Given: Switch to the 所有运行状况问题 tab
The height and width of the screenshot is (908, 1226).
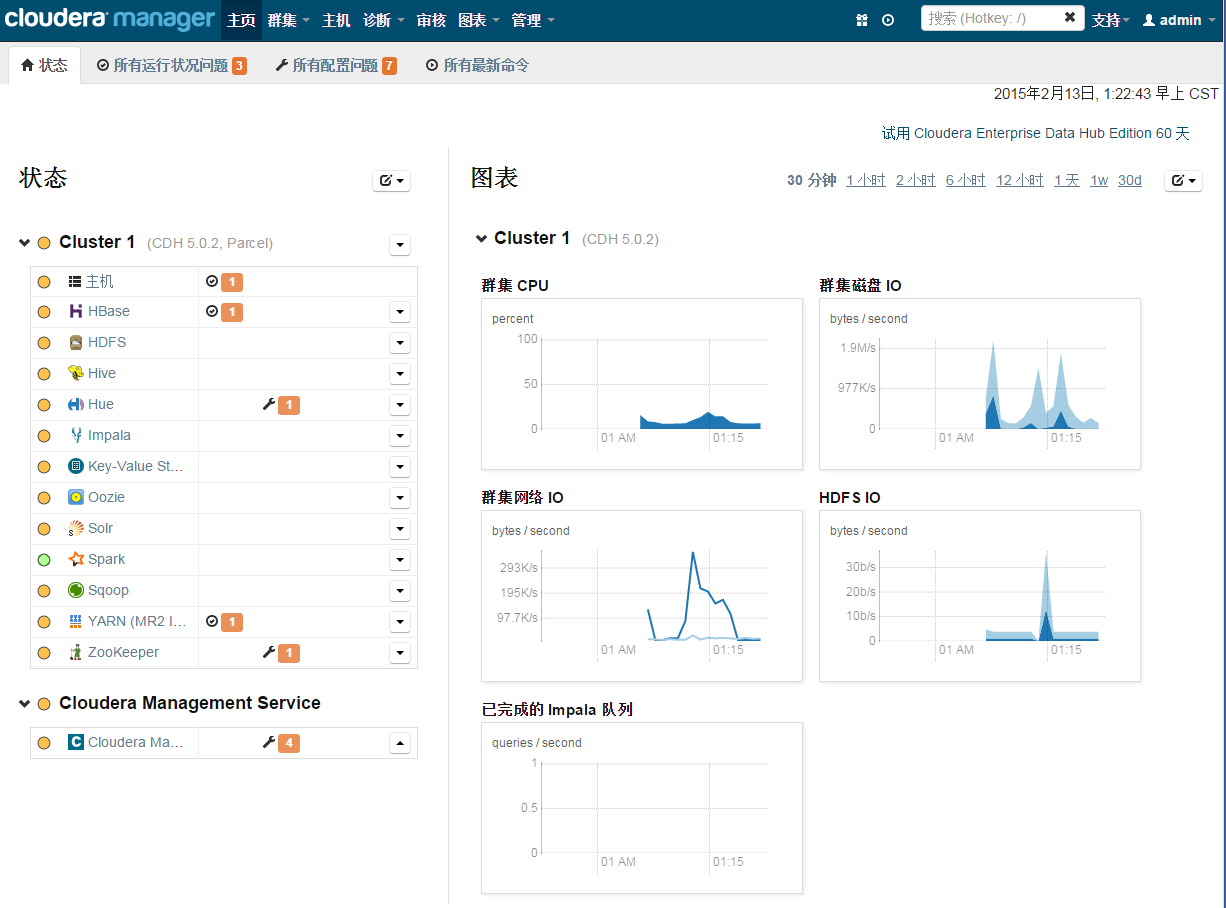Looking at the screenshot, I should (171, 66).
